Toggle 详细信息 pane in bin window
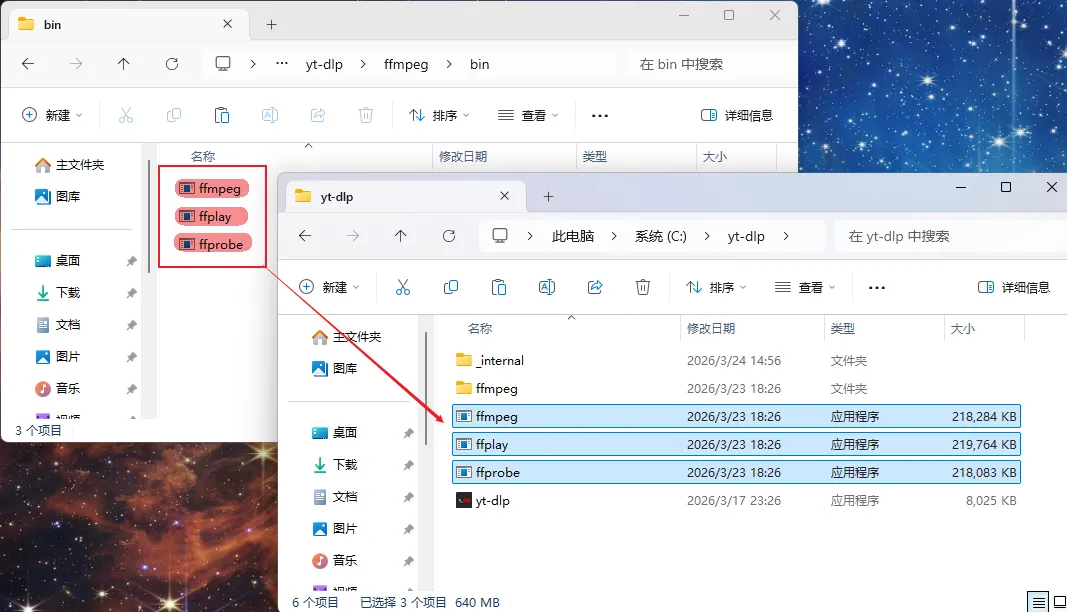 (737, 115)
